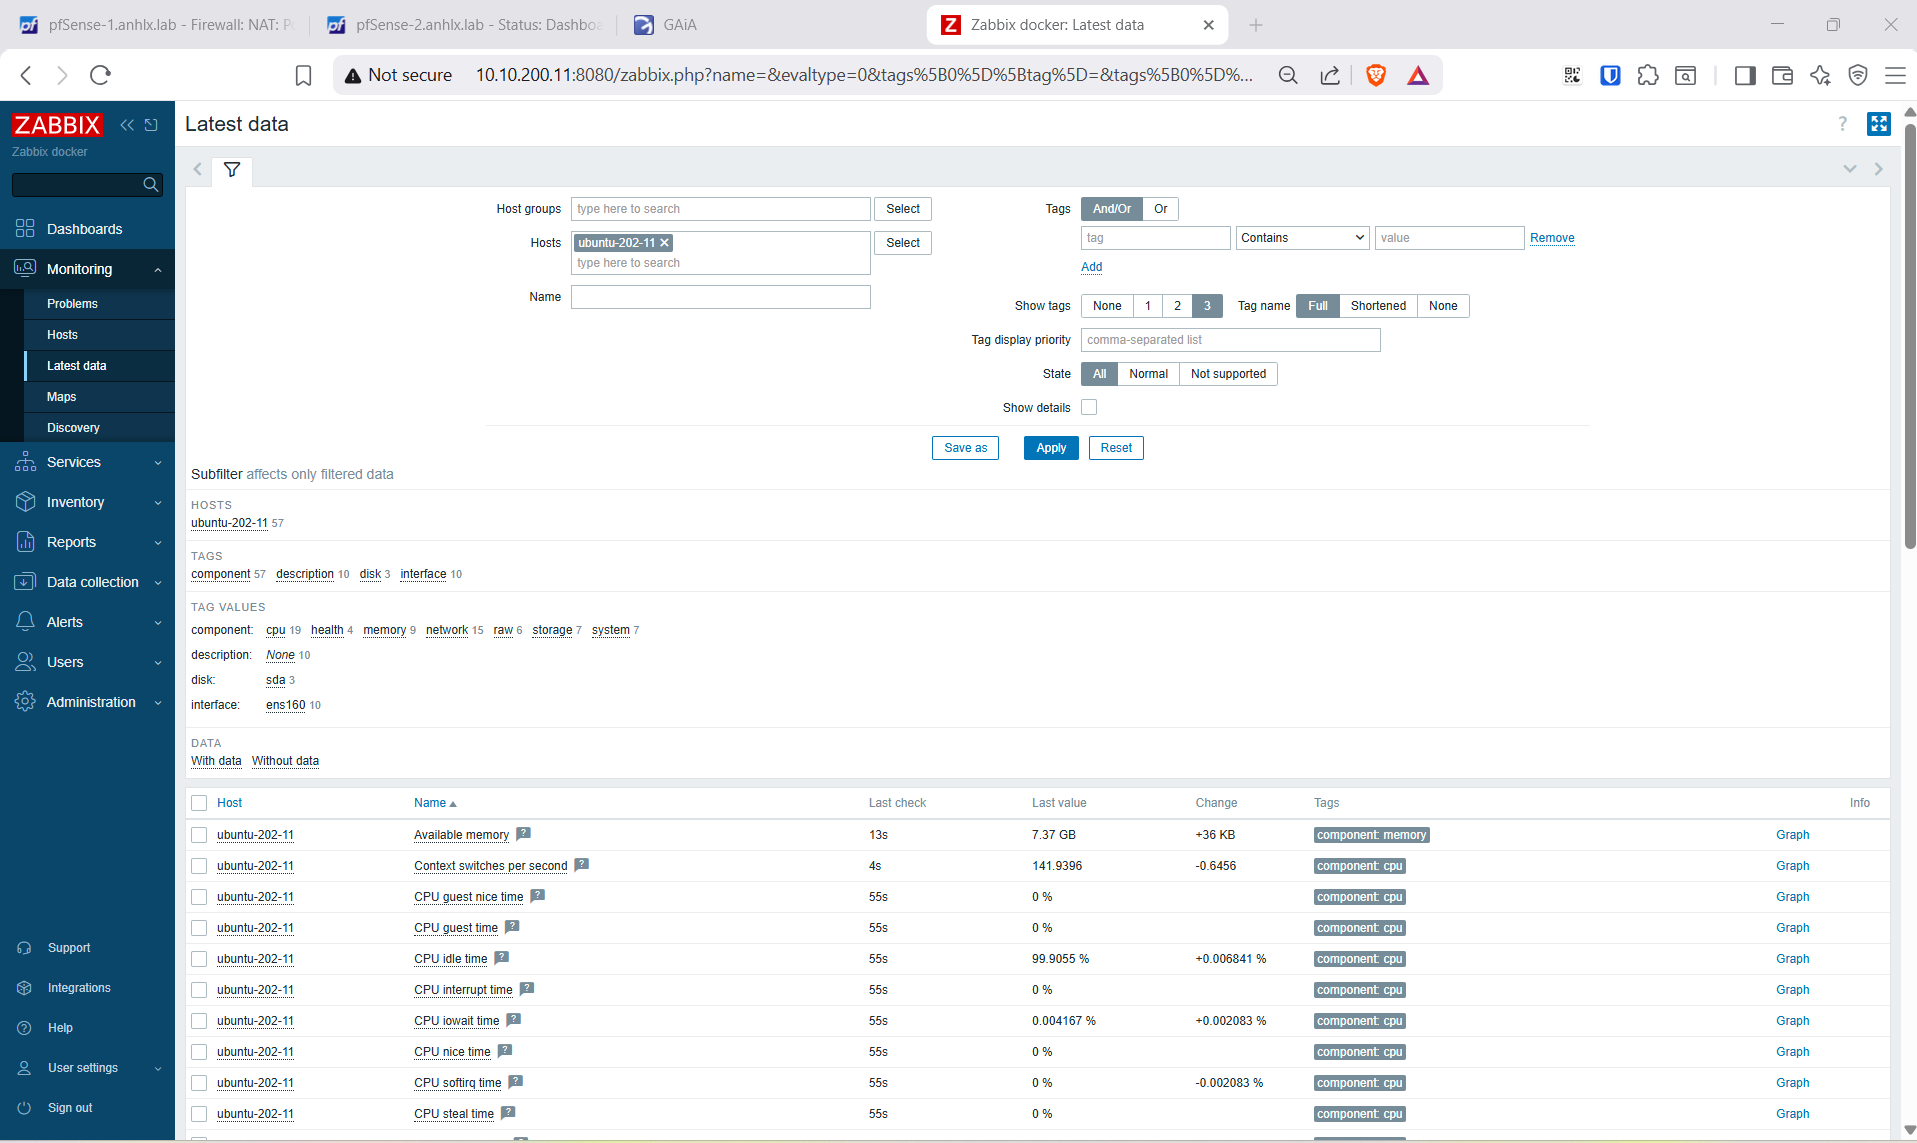Image resolution: width=1917 pixels, height=1143 pixels.
Task: Open the Support link icon
Action: (x=24, y=948)
